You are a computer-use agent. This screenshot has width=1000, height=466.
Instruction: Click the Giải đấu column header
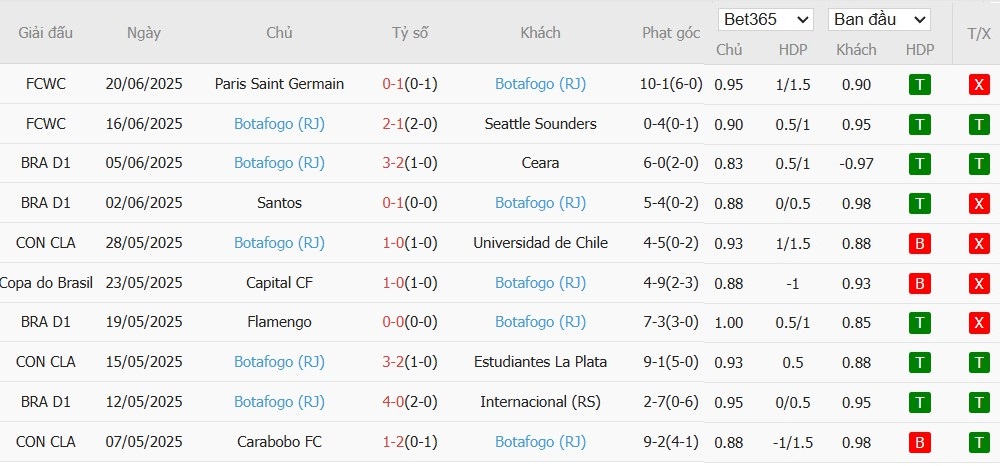pyautogui.click(x=45, y=33)
